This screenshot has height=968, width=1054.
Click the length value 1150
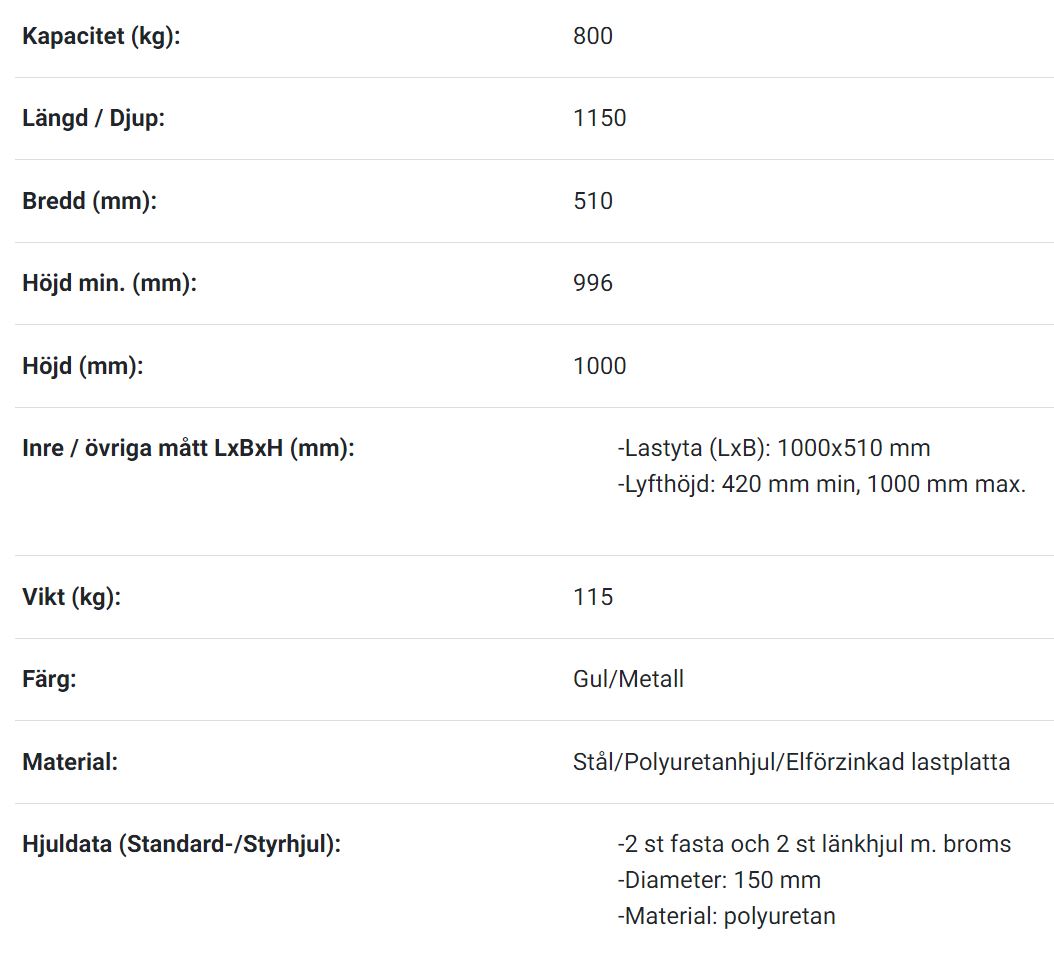[x=600, y=118]
